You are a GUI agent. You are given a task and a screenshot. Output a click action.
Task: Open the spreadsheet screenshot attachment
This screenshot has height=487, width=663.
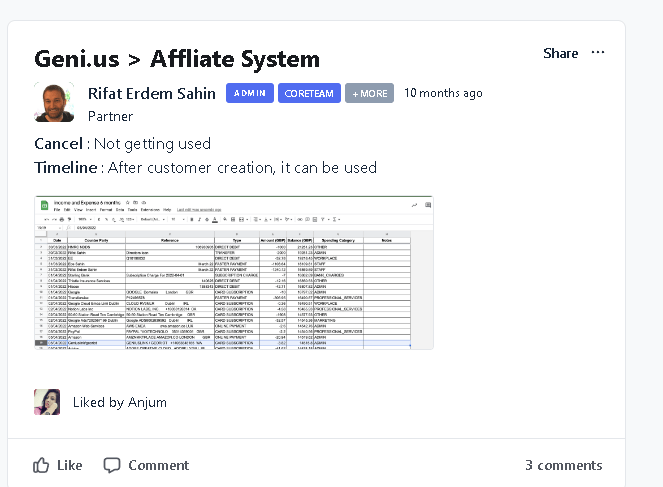(234, 273)
